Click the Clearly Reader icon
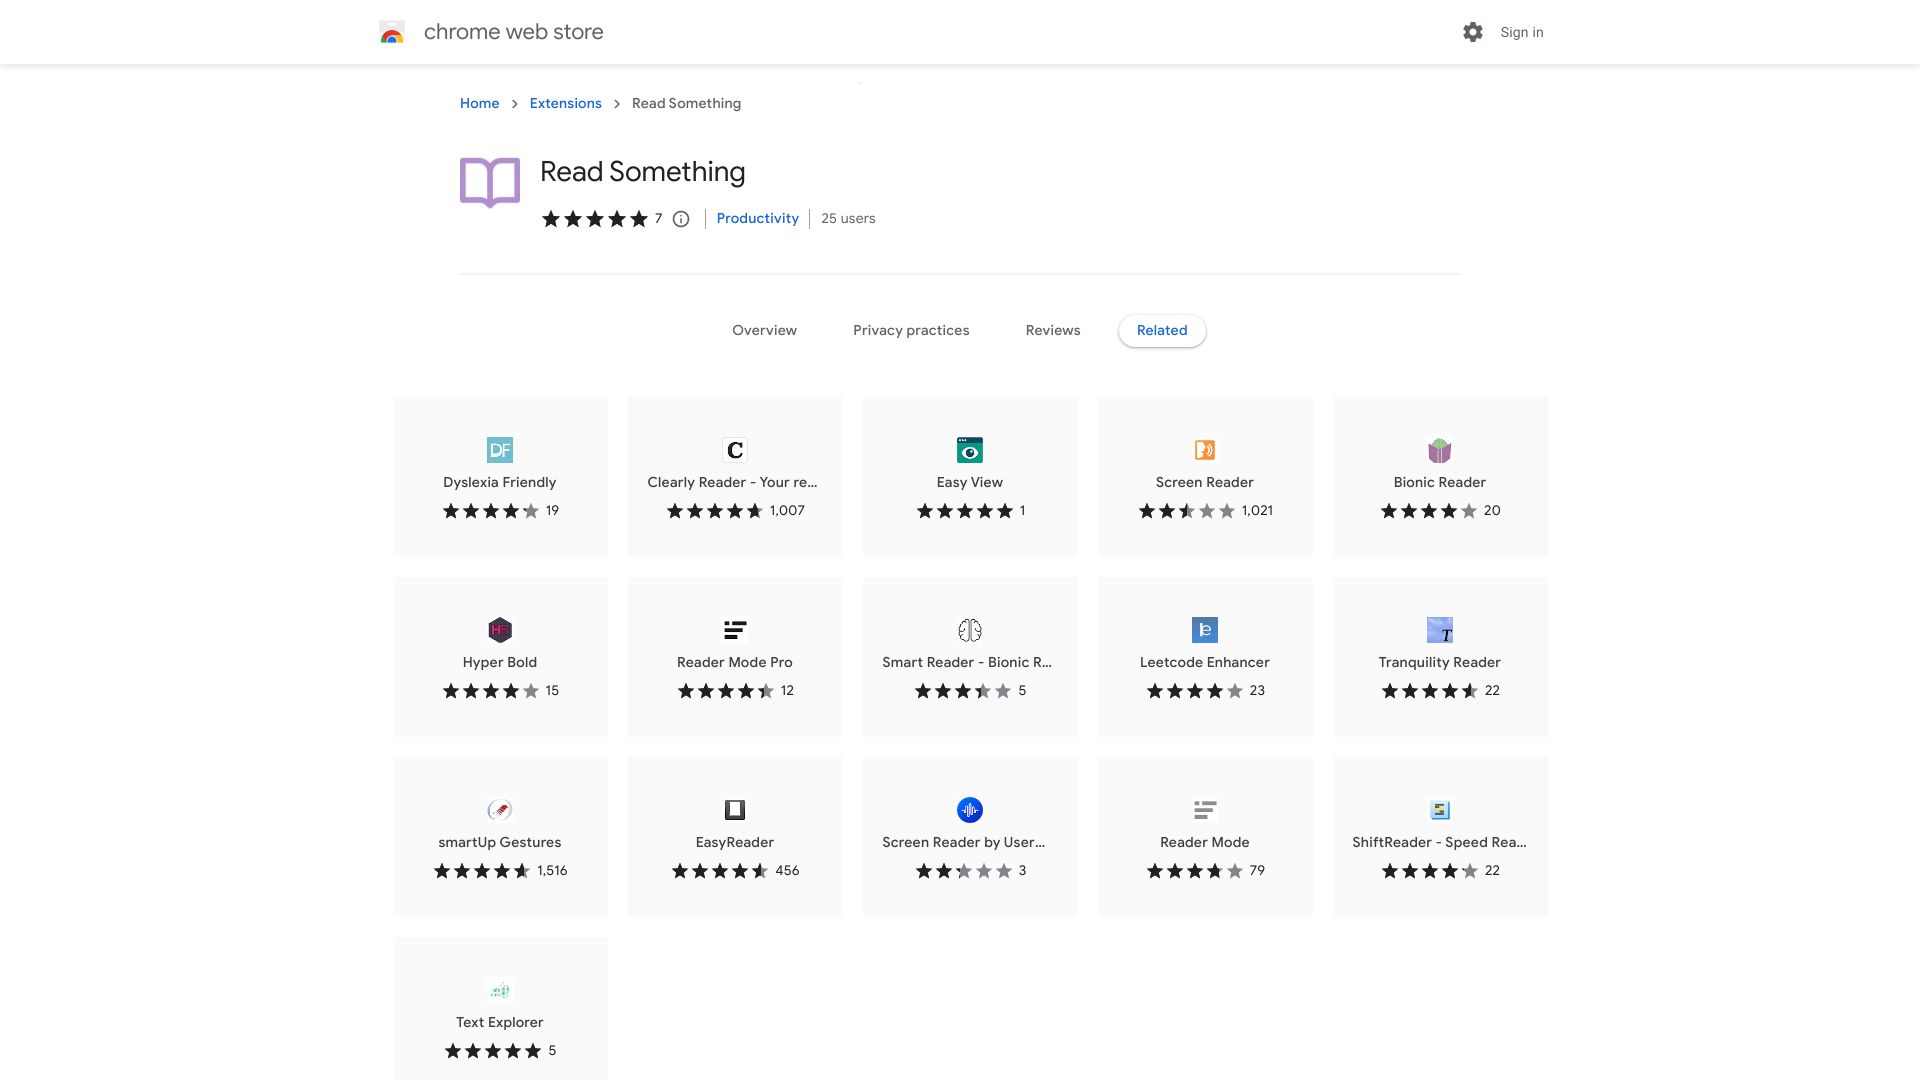Viewport: 1920px width, 1080px height. coord(735,450)
